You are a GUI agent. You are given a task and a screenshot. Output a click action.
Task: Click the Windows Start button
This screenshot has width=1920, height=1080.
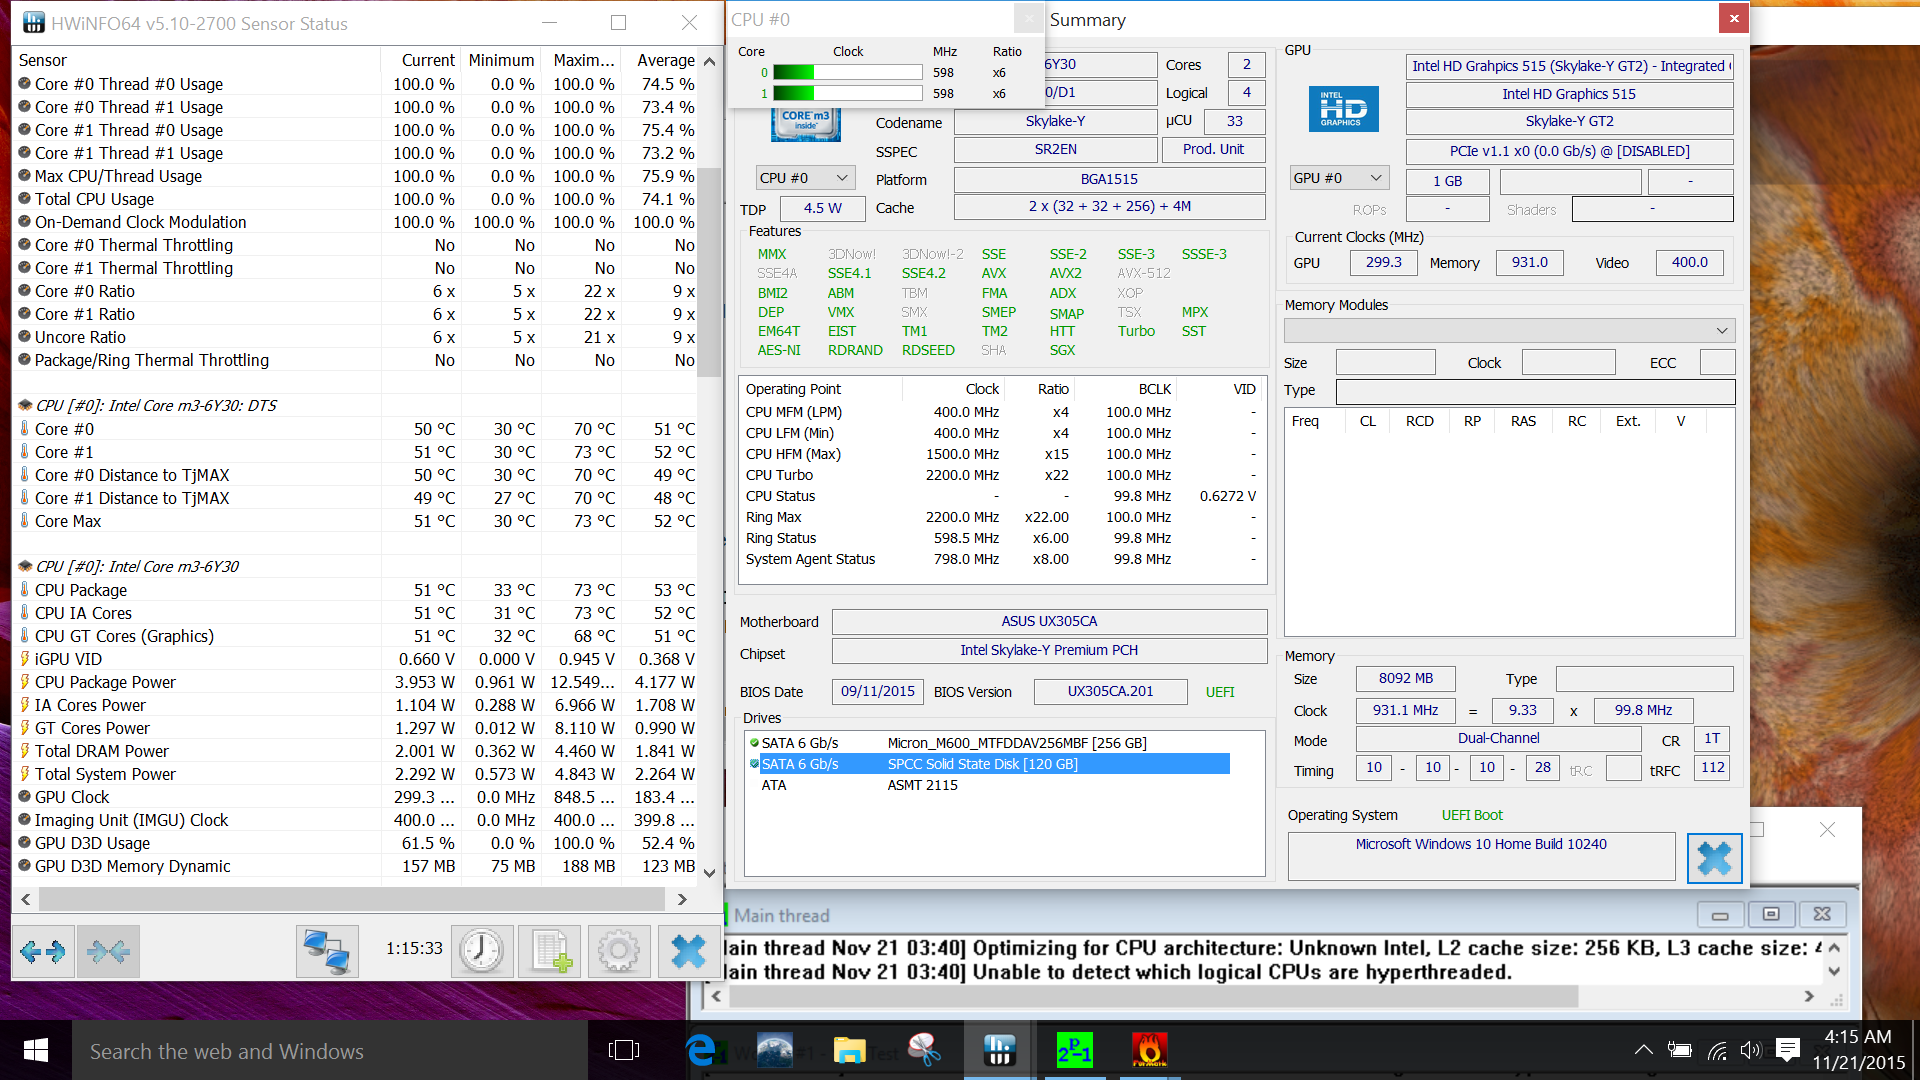pos(35,1050)
